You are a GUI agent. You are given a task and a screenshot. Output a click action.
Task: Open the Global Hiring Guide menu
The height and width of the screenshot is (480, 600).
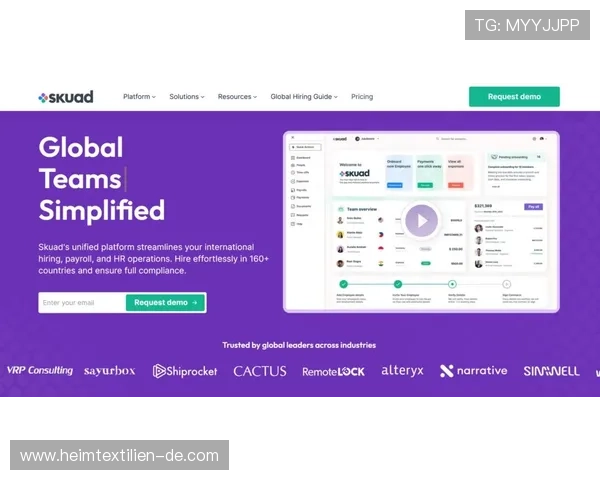(x=303, y=97)
